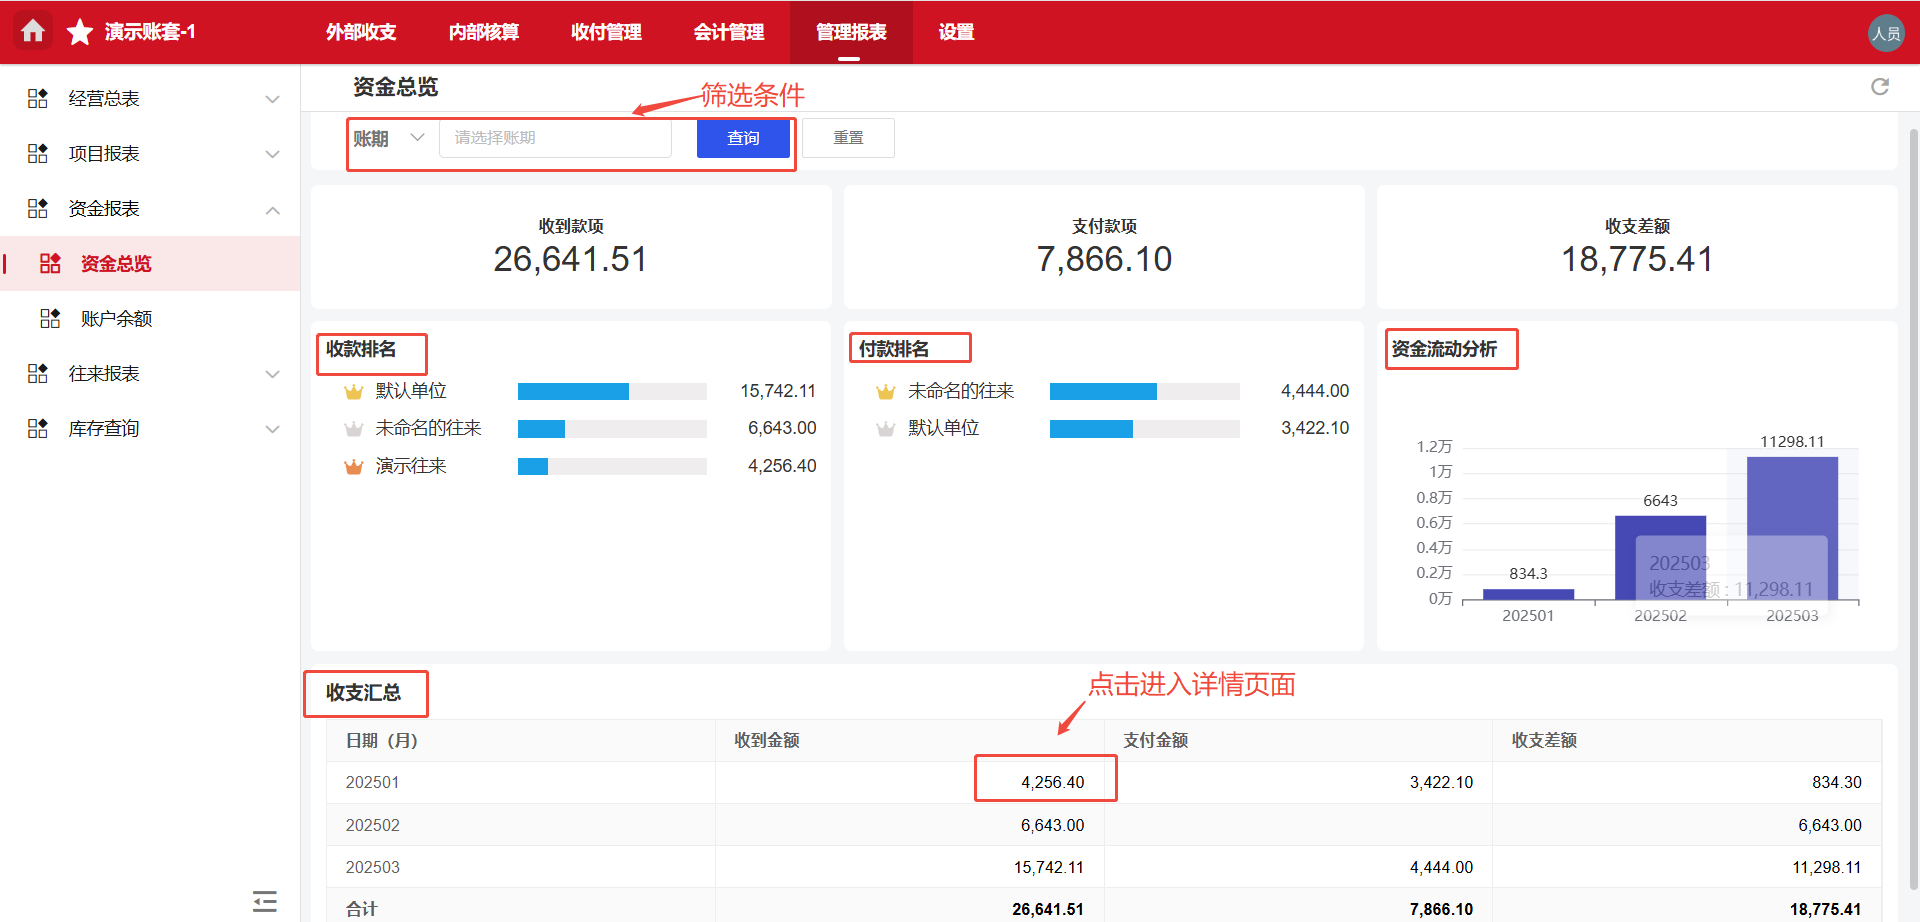This screenshot has width=1920, height=922.
Task: Collapse the 资金报表 section
Action: coord(272,209)
